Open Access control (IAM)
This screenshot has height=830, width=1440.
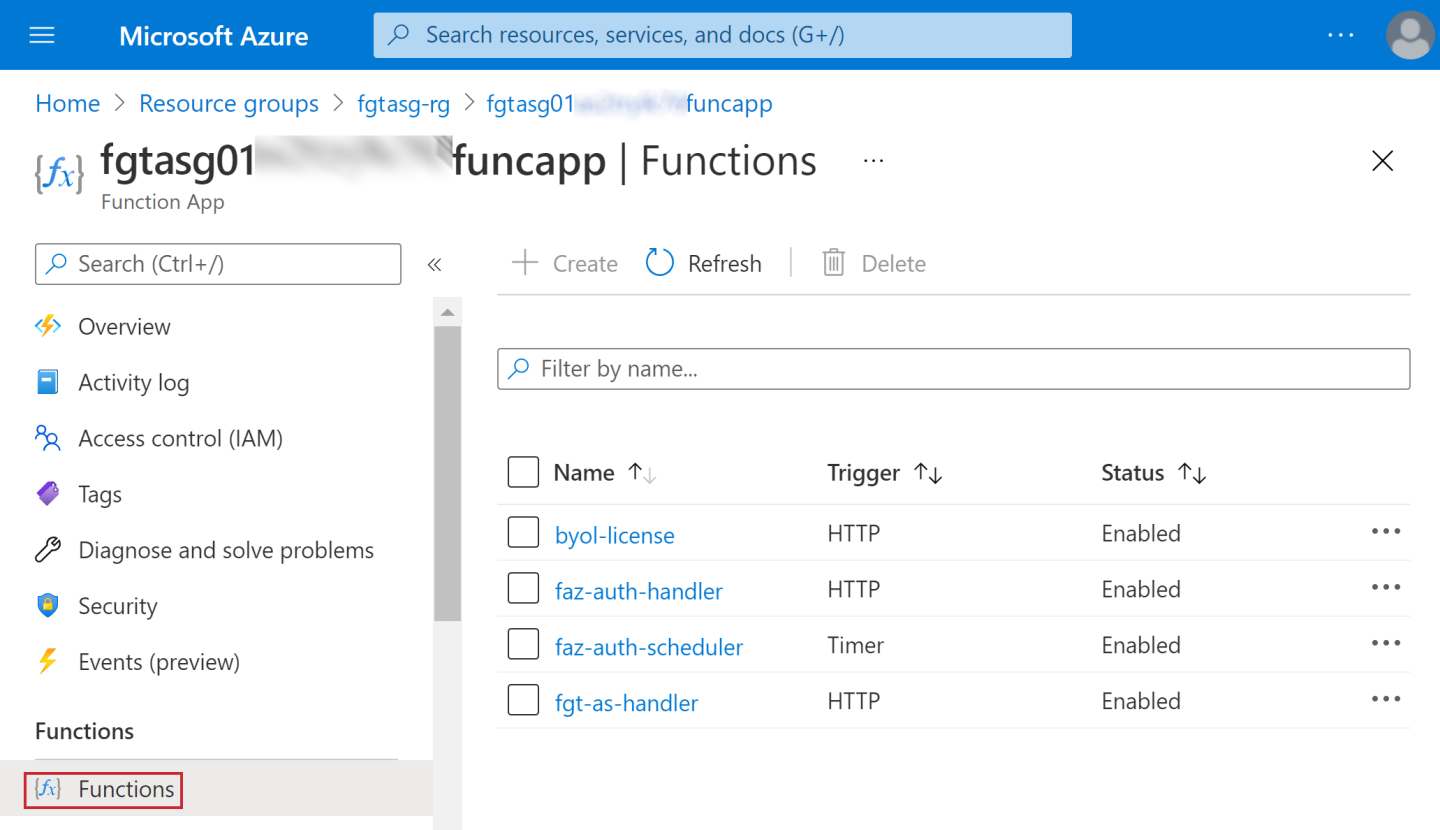pyautogui.click(x=181, y=438)
